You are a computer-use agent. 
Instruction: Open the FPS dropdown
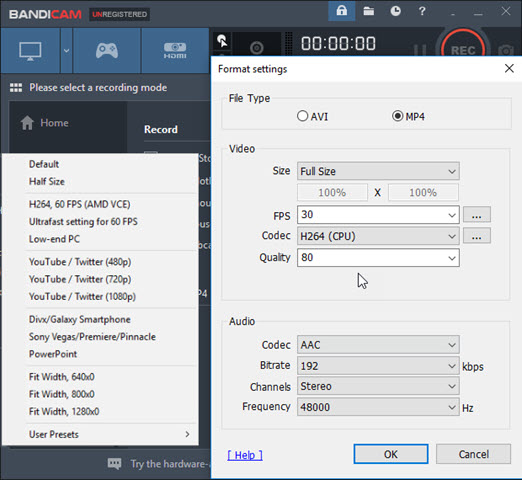(x=378, y=215)
